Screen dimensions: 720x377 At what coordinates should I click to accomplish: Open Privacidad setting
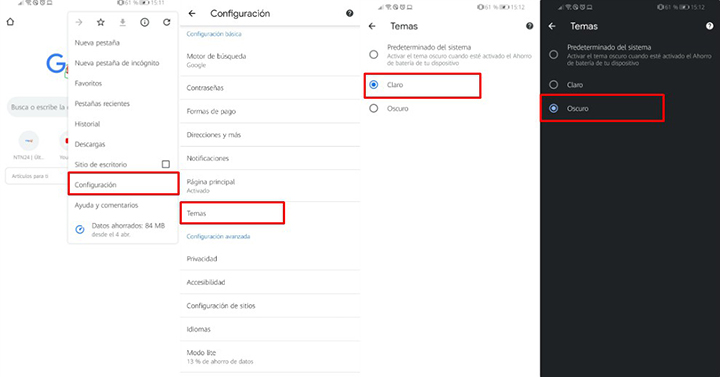[x=270, y=259]
